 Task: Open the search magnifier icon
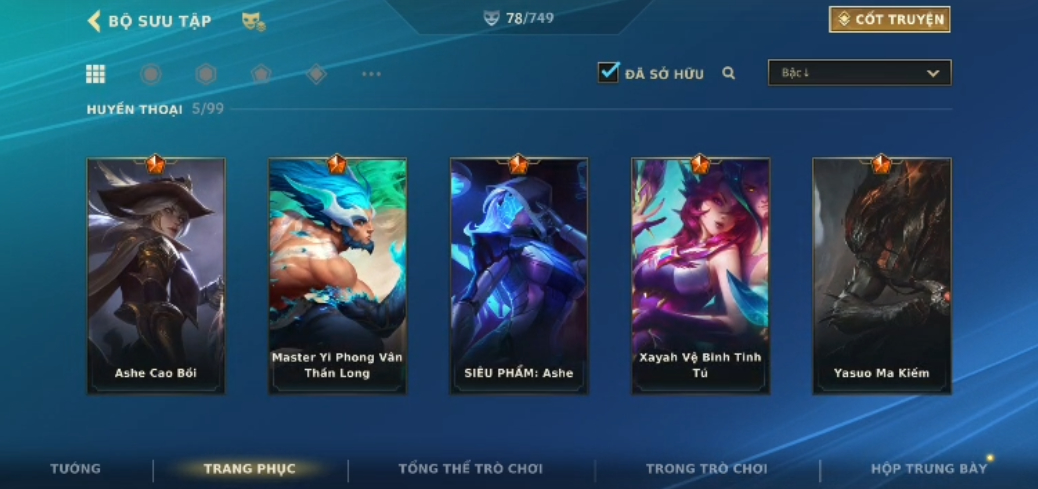point(729,73)
